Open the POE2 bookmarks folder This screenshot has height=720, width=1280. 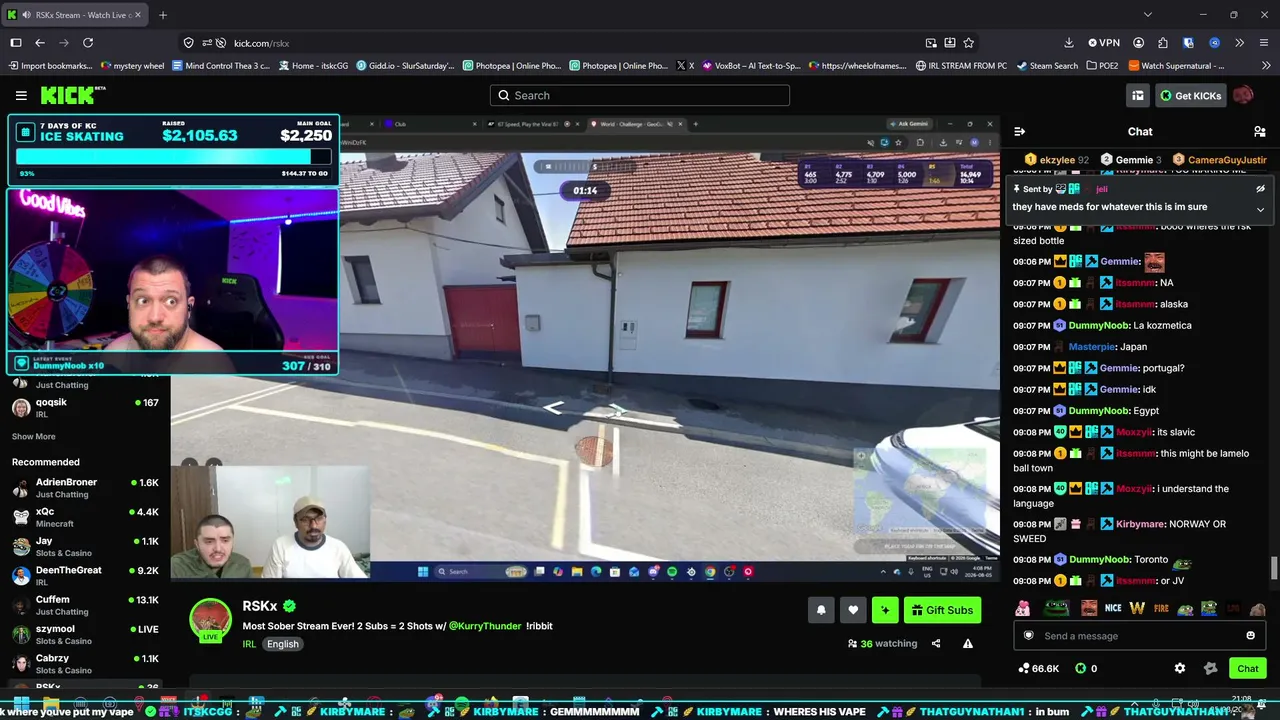click(1101, 66)
